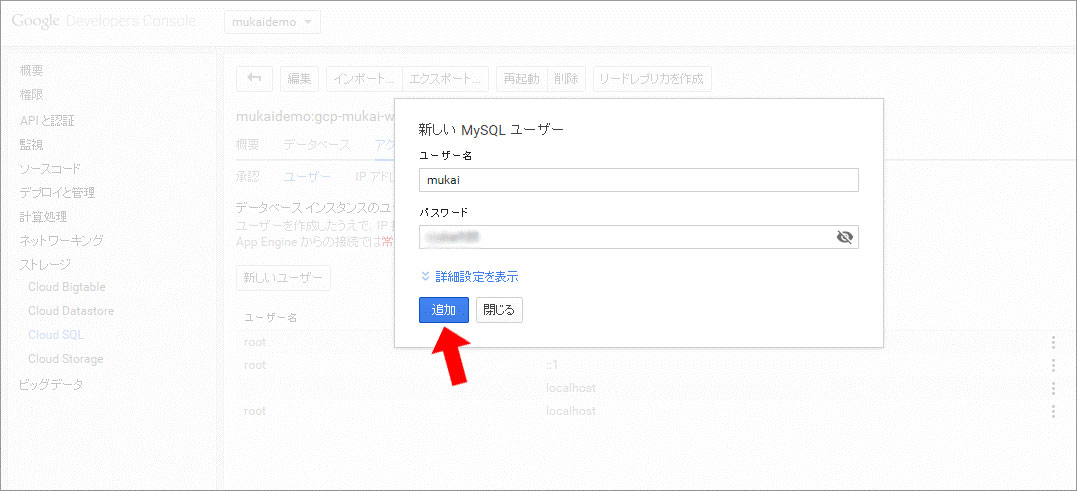Open more options for root localhost row
This screenshot has height=491, width=1077.
(1053, 411)
